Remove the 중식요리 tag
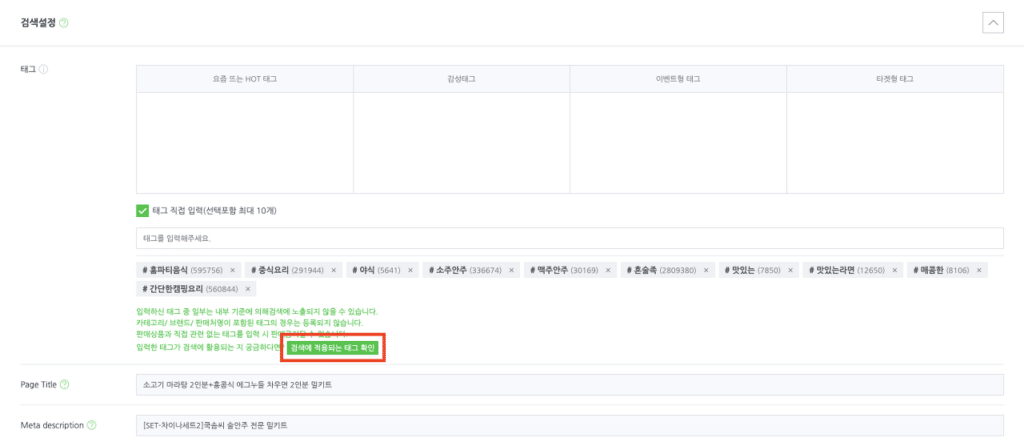This screenshot has width=1024, height=446. click(x=334, y=270)
